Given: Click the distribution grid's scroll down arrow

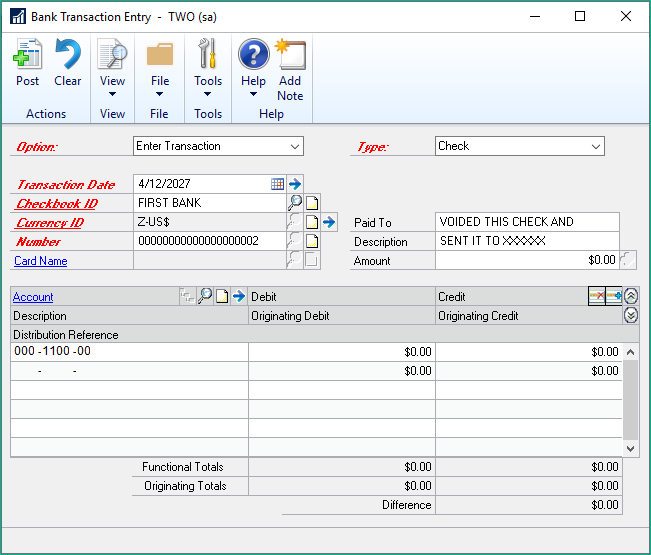Looking at the screenshot, I should [630, 449].
